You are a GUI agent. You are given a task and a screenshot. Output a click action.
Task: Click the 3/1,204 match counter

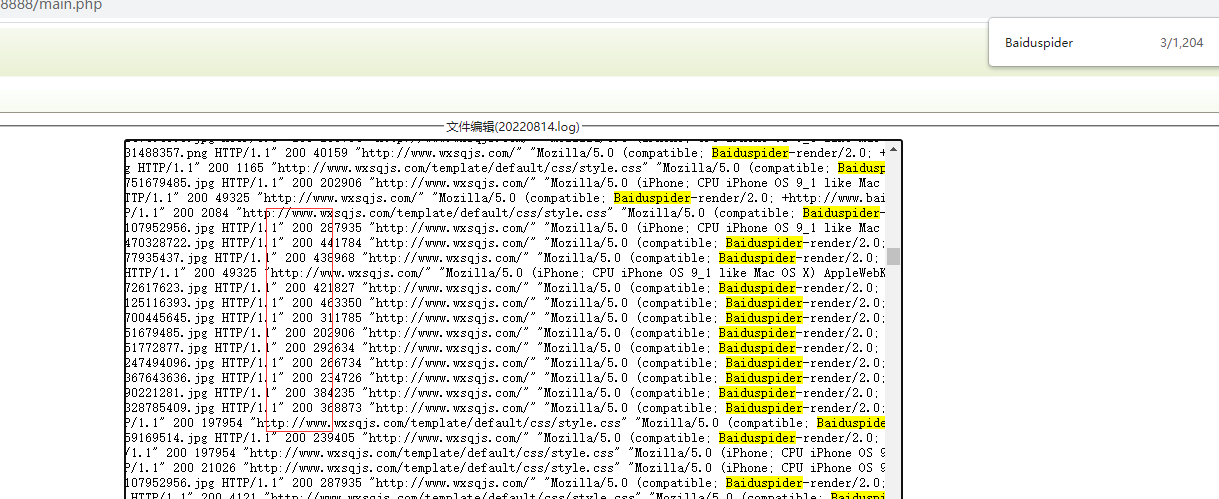tap(1181, 43)
